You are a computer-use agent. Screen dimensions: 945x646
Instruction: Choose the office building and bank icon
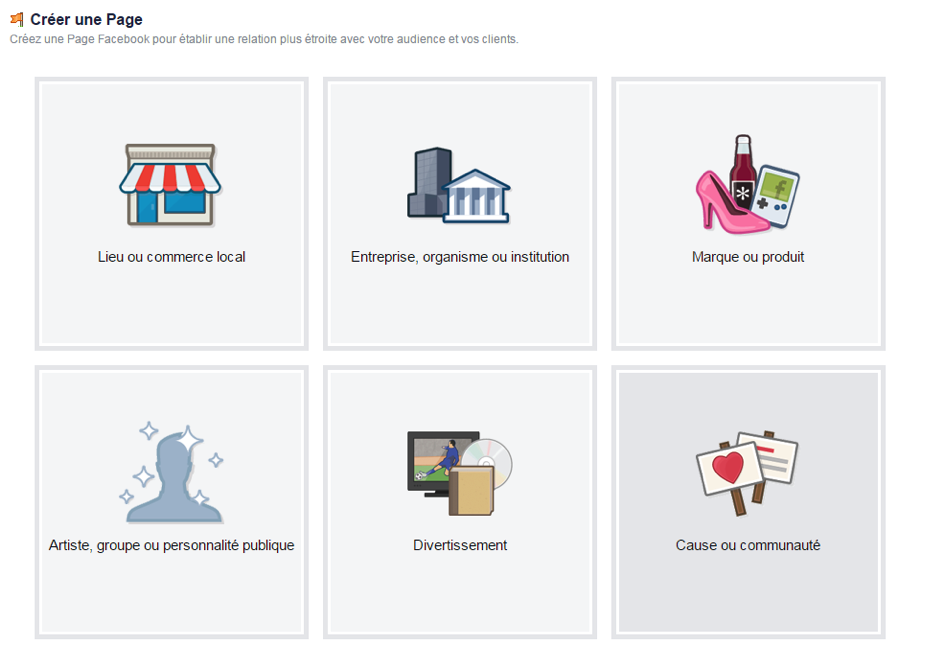(459, 186)
